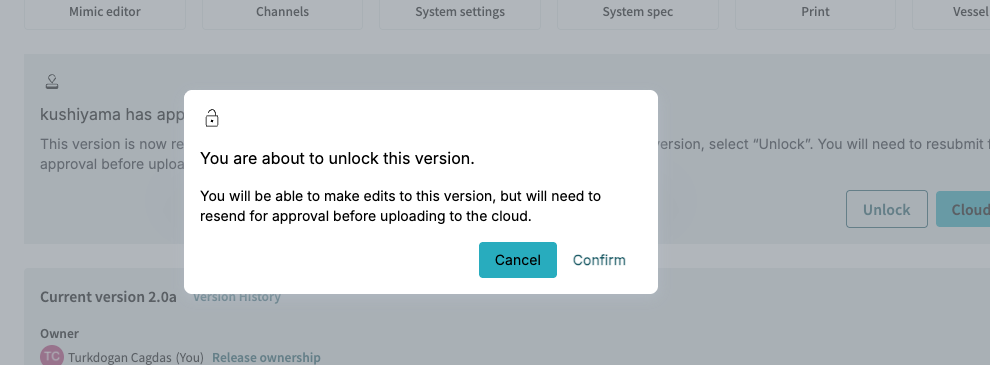Select the System spec tab
The image size is (990, 365).
638,12
